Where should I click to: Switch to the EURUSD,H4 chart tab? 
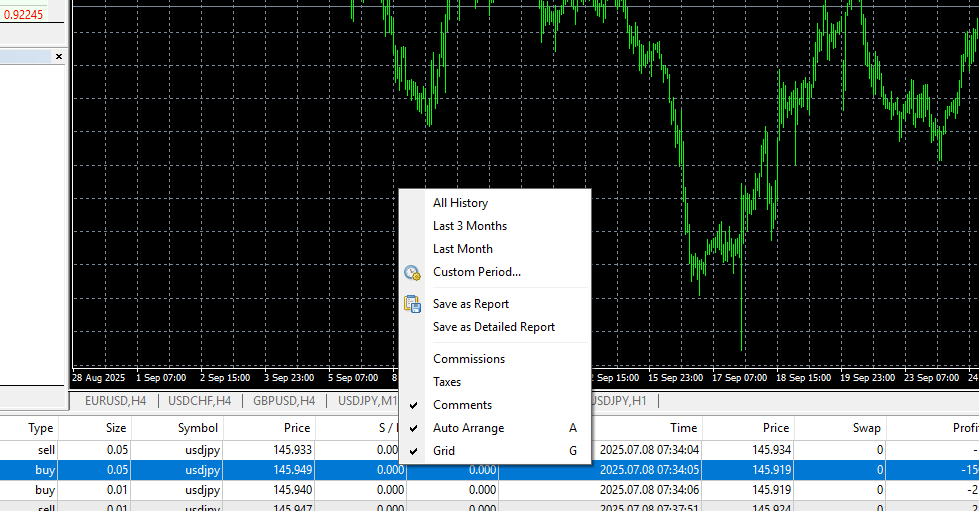point(115,401)
